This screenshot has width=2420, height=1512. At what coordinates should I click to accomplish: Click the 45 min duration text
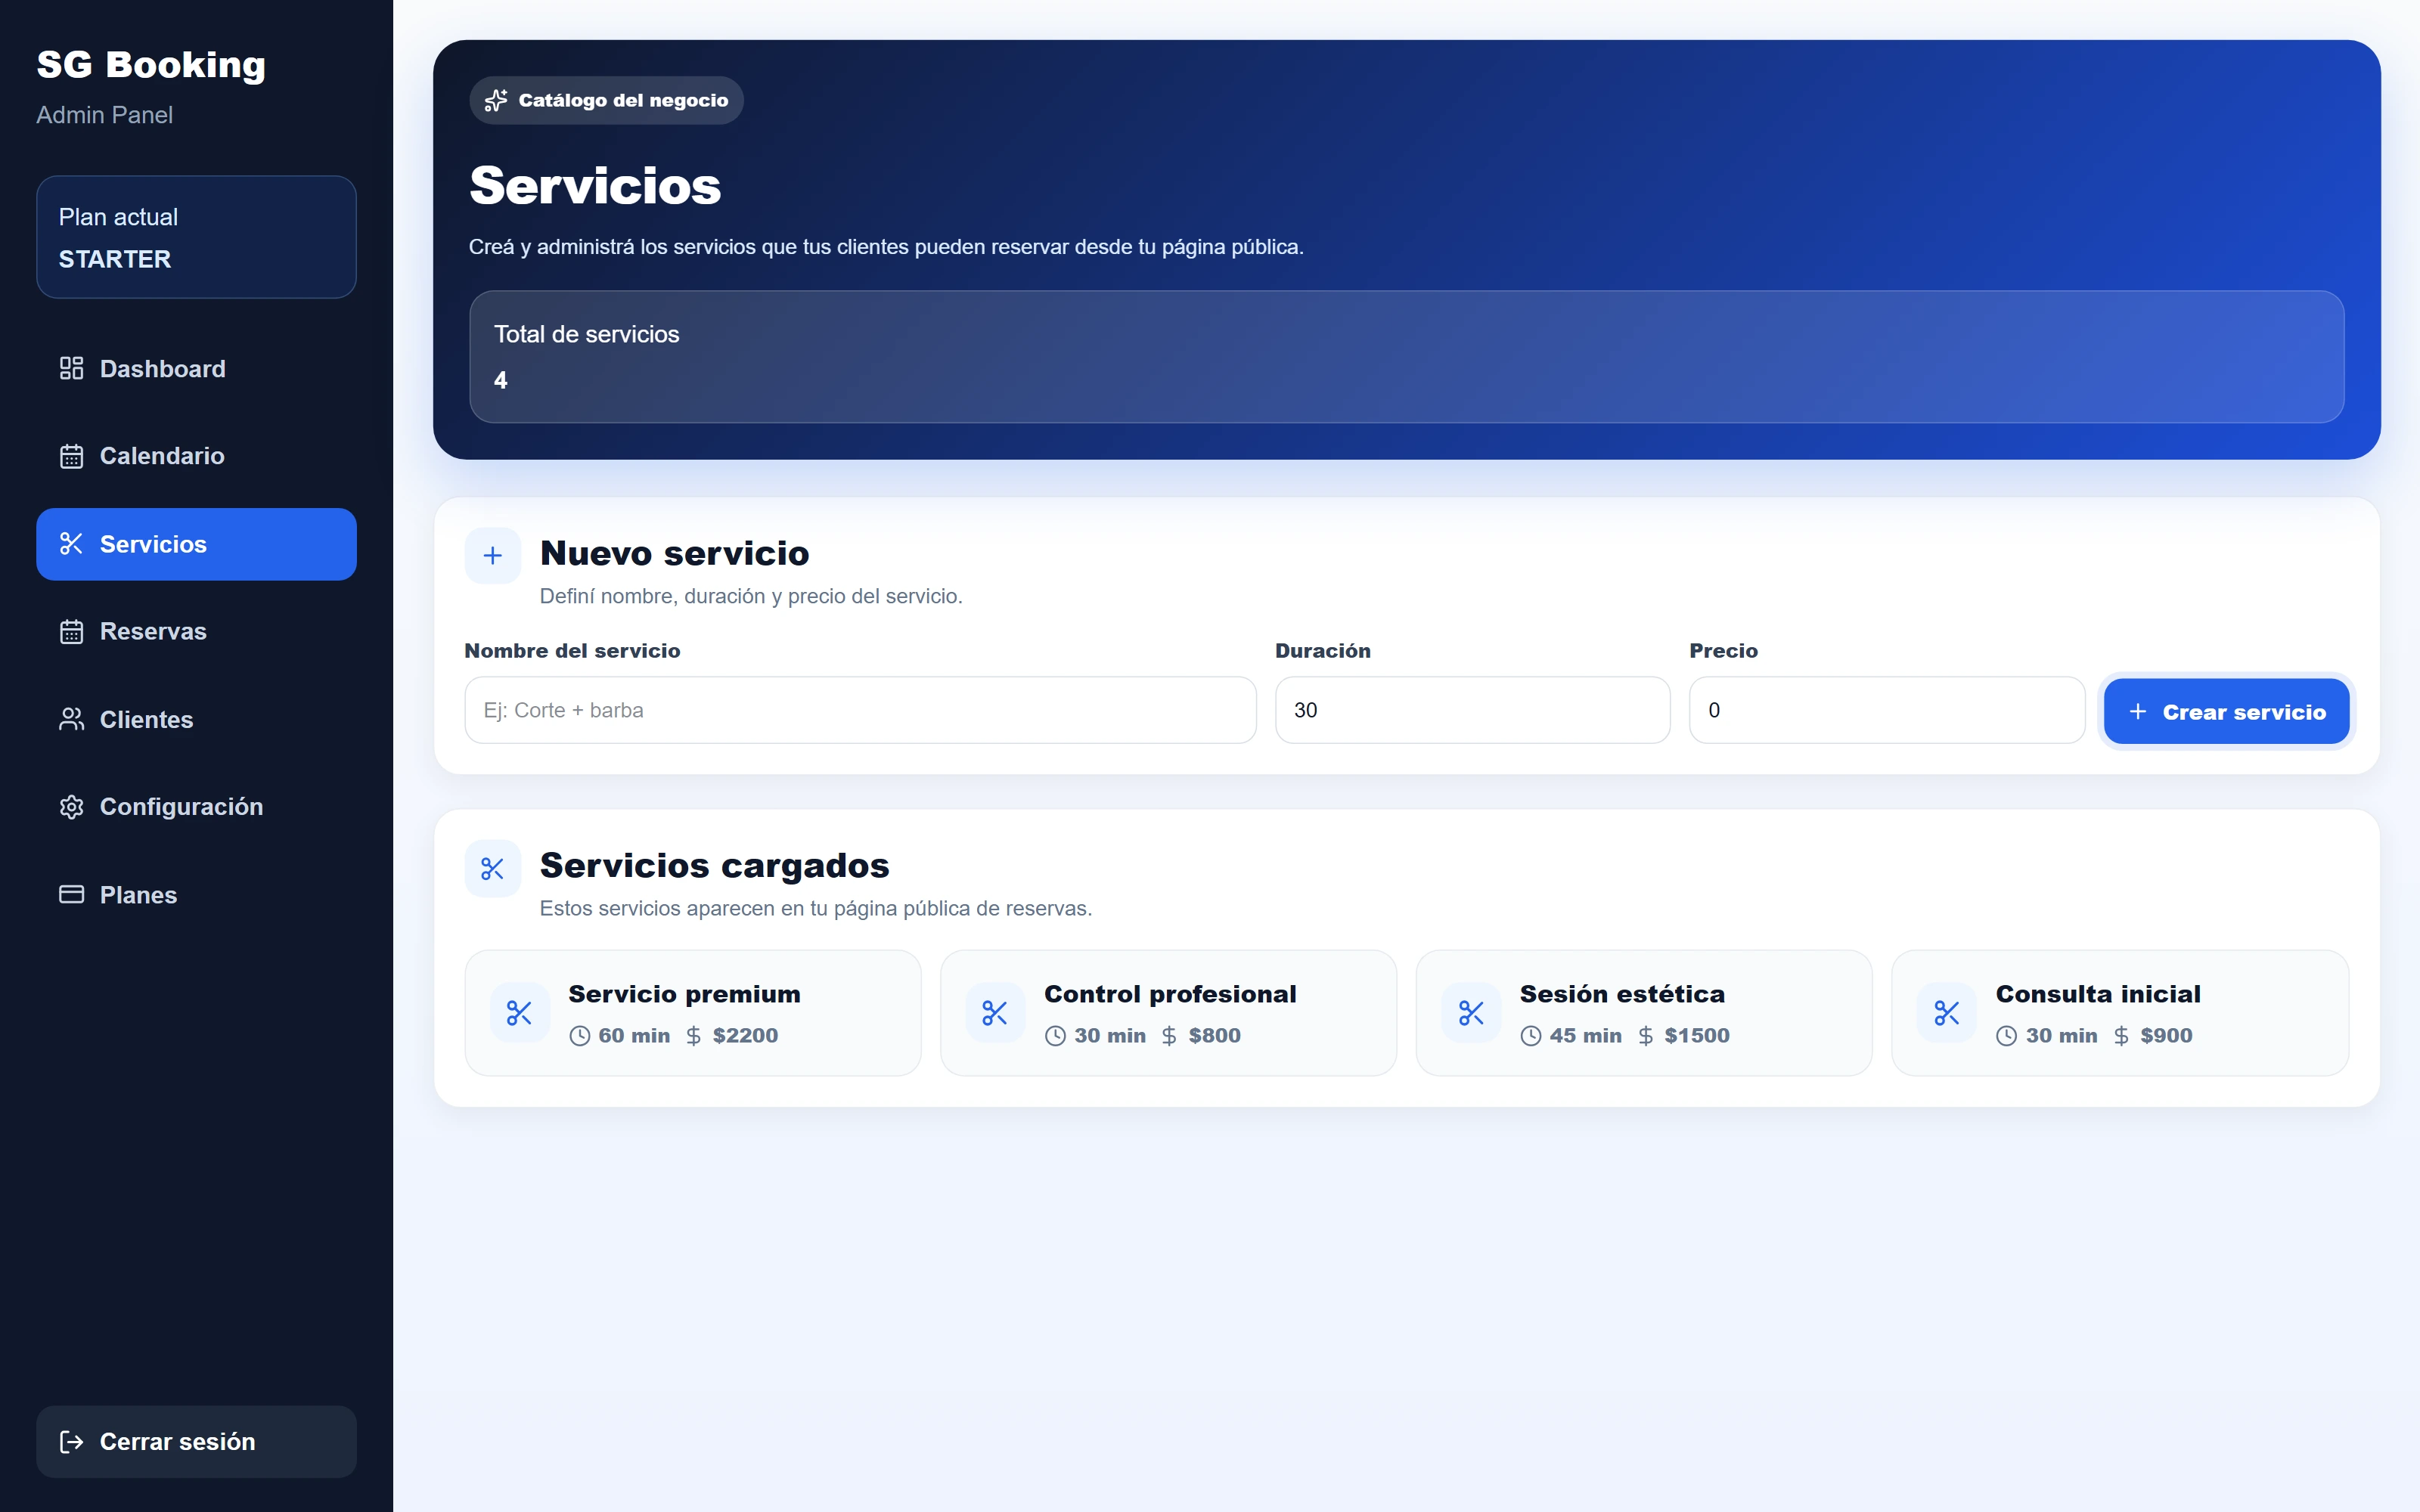(x=1585, y=1036)
